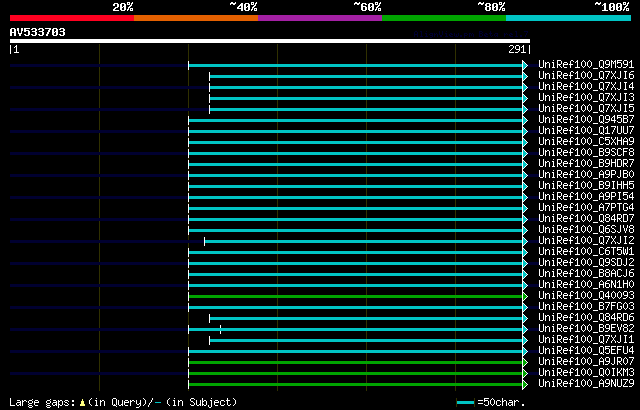640x410 pixels.
Task: Click the query end position 291
Action: [x=517, y=49]
